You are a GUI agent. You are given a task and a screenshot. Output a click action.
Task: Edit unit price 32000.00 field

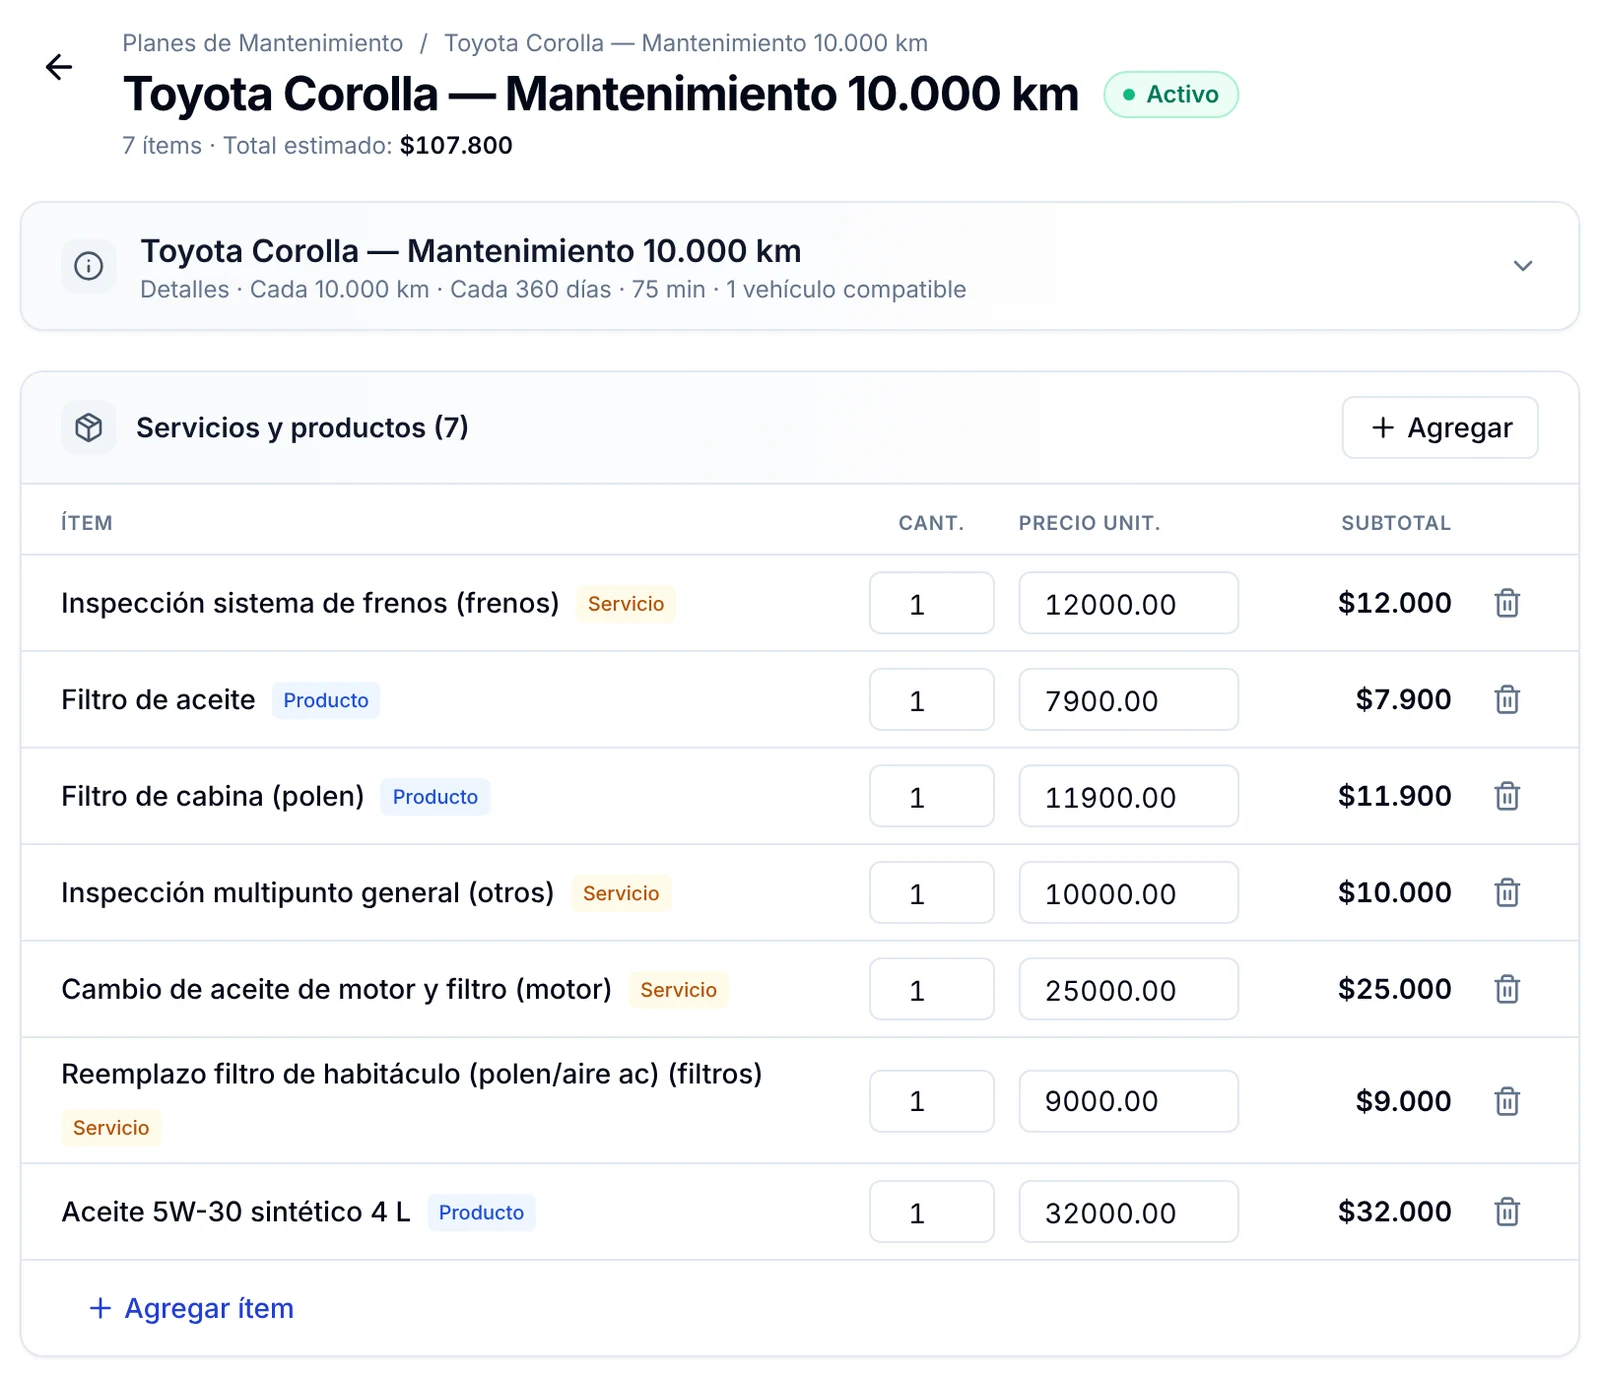point(1129,1212)
